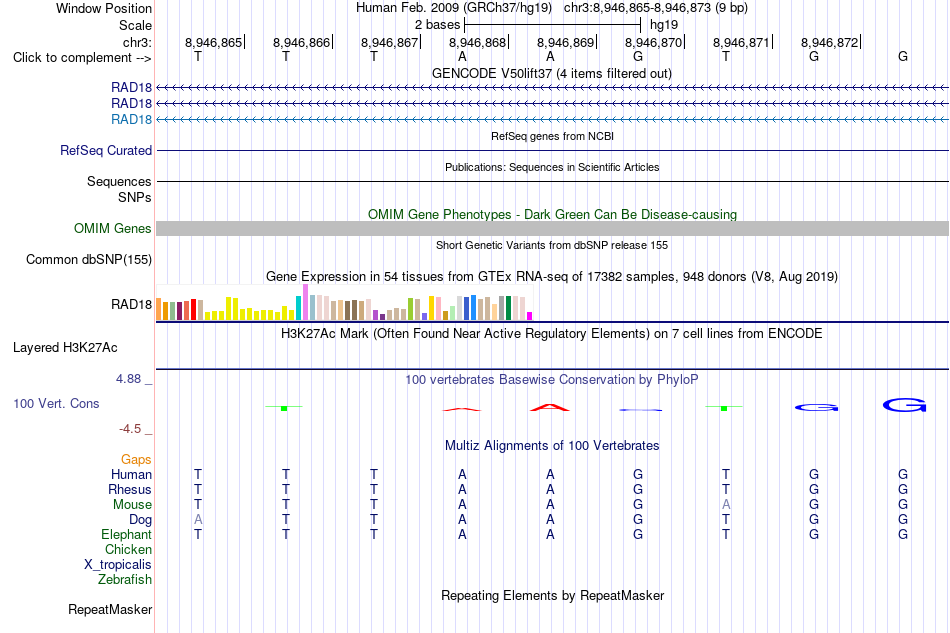Click the Sequences track label

tap(119, 181)
